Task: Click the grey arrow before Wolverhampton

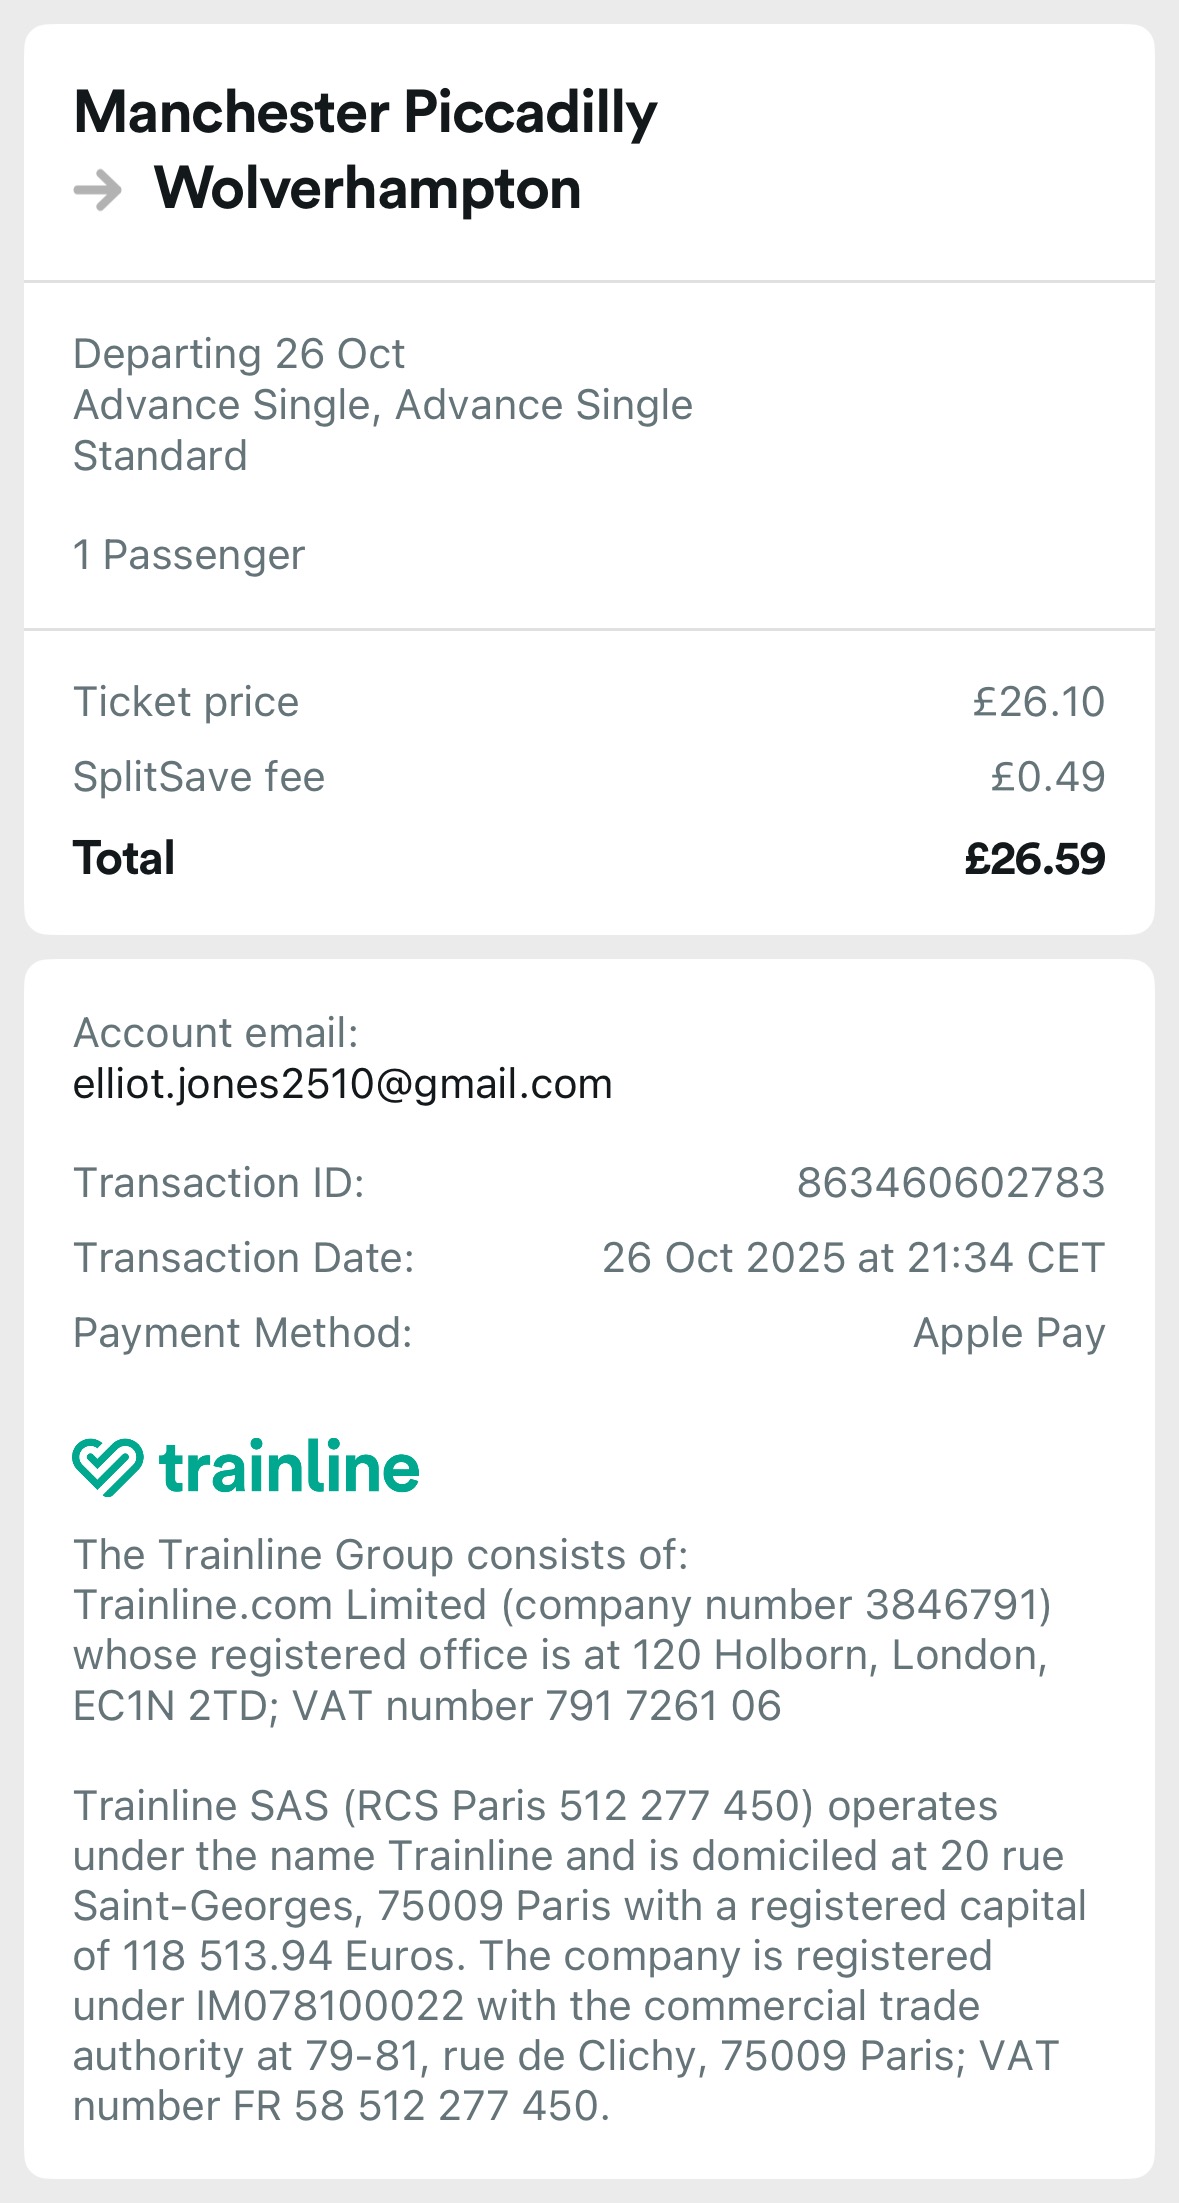Action: click(98, 190)
